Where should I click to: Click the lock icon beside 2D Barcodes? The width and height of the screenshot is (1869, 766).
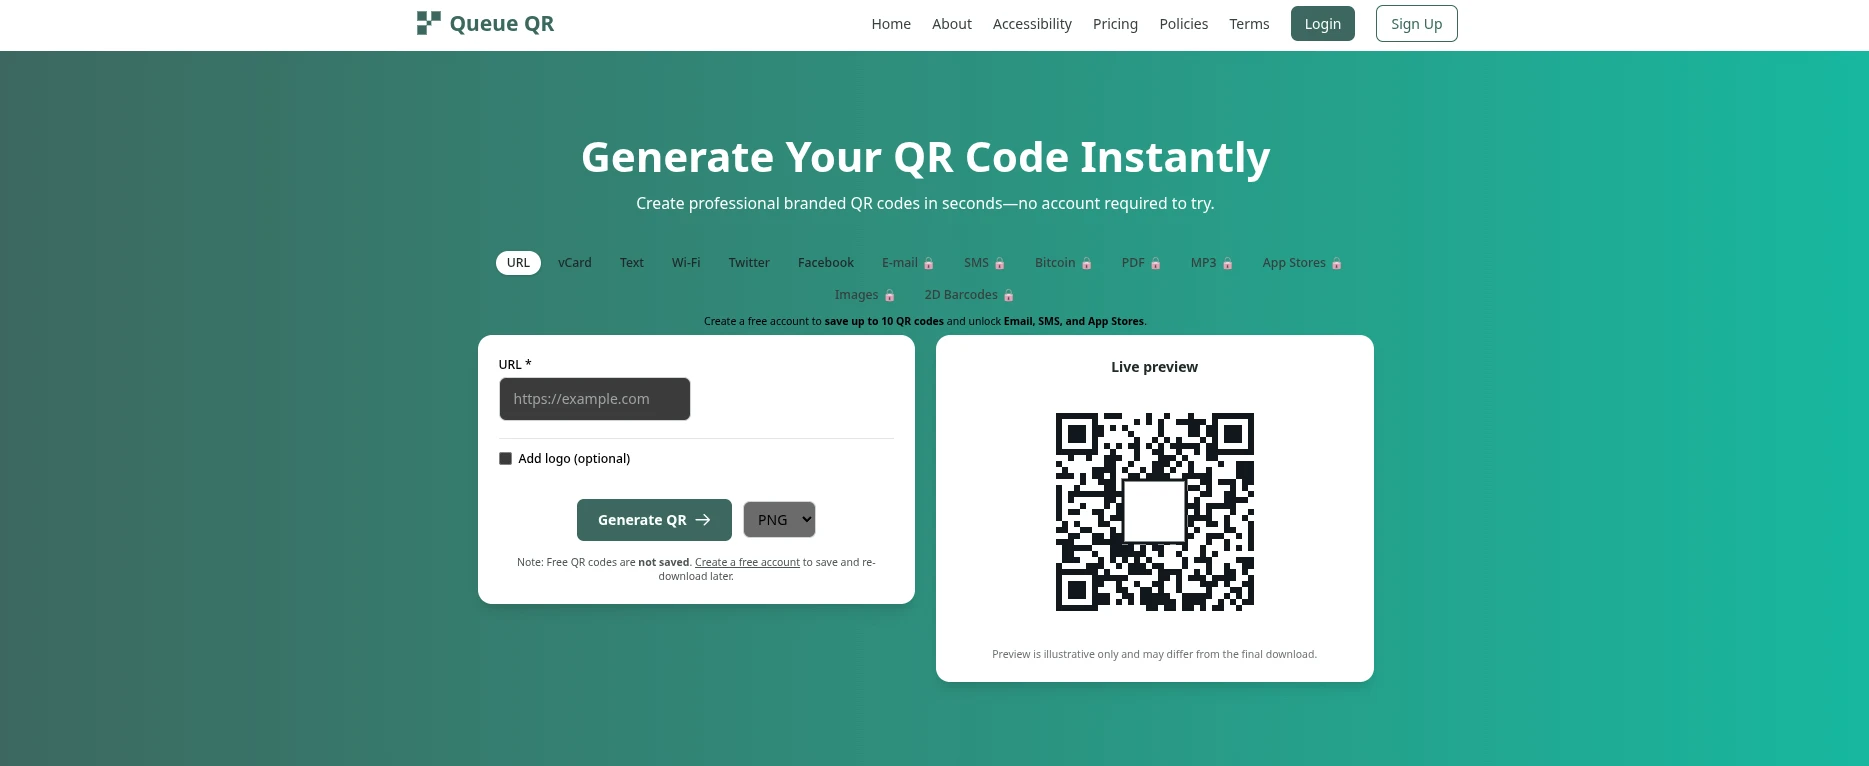click(1008, 296)
